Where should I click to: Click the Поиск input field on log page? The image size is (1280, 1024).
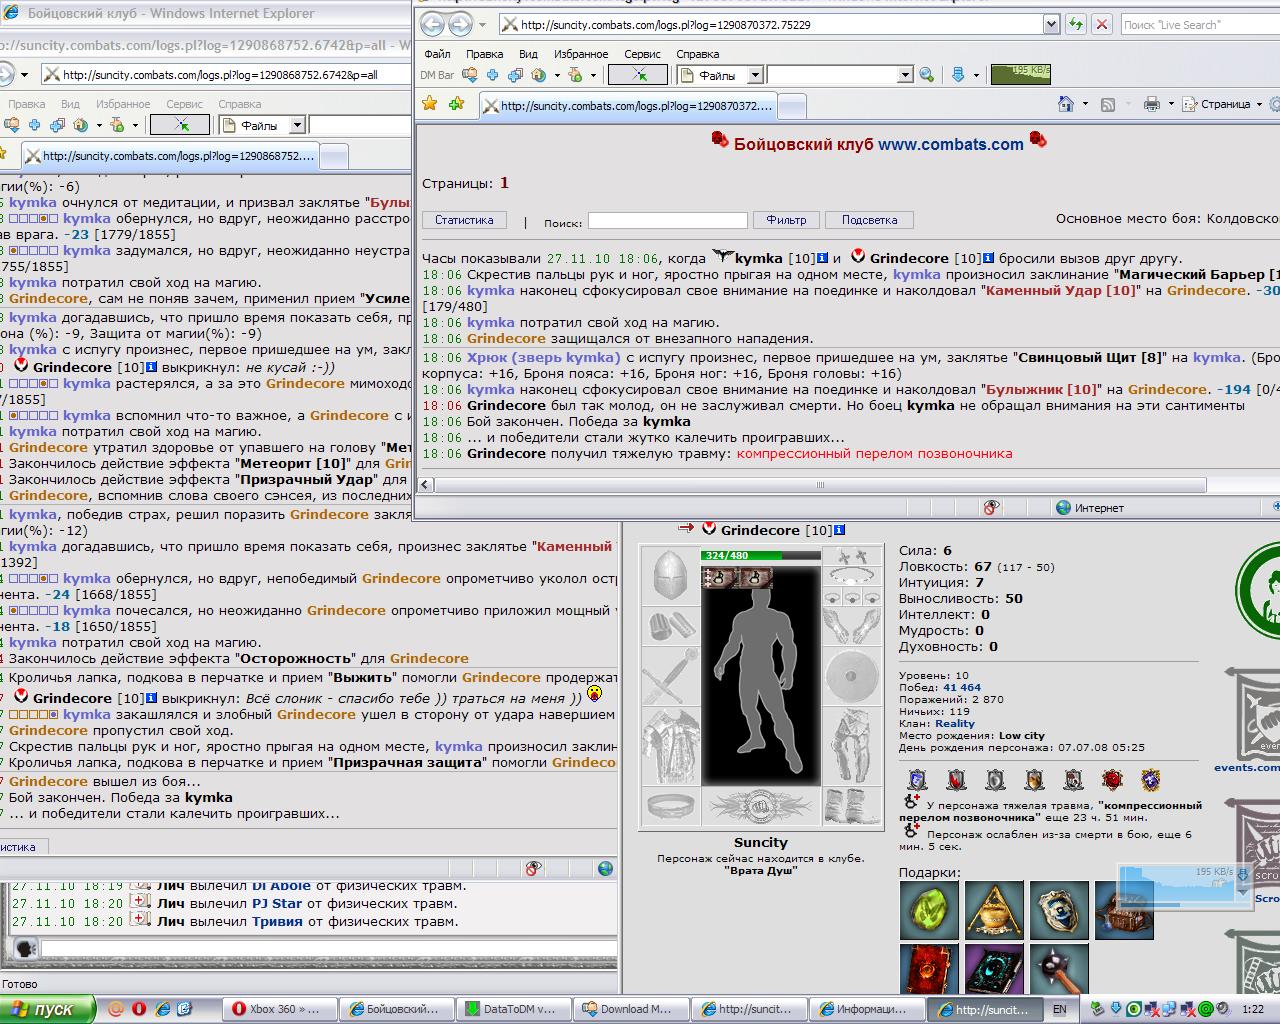tap(667, 220)
